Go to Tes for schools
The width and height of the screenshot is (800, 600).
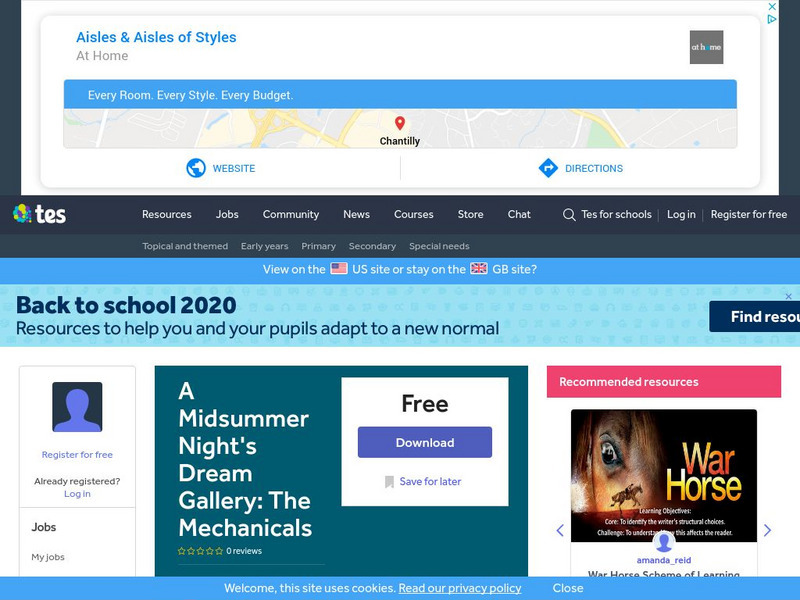tap(616, 214)
